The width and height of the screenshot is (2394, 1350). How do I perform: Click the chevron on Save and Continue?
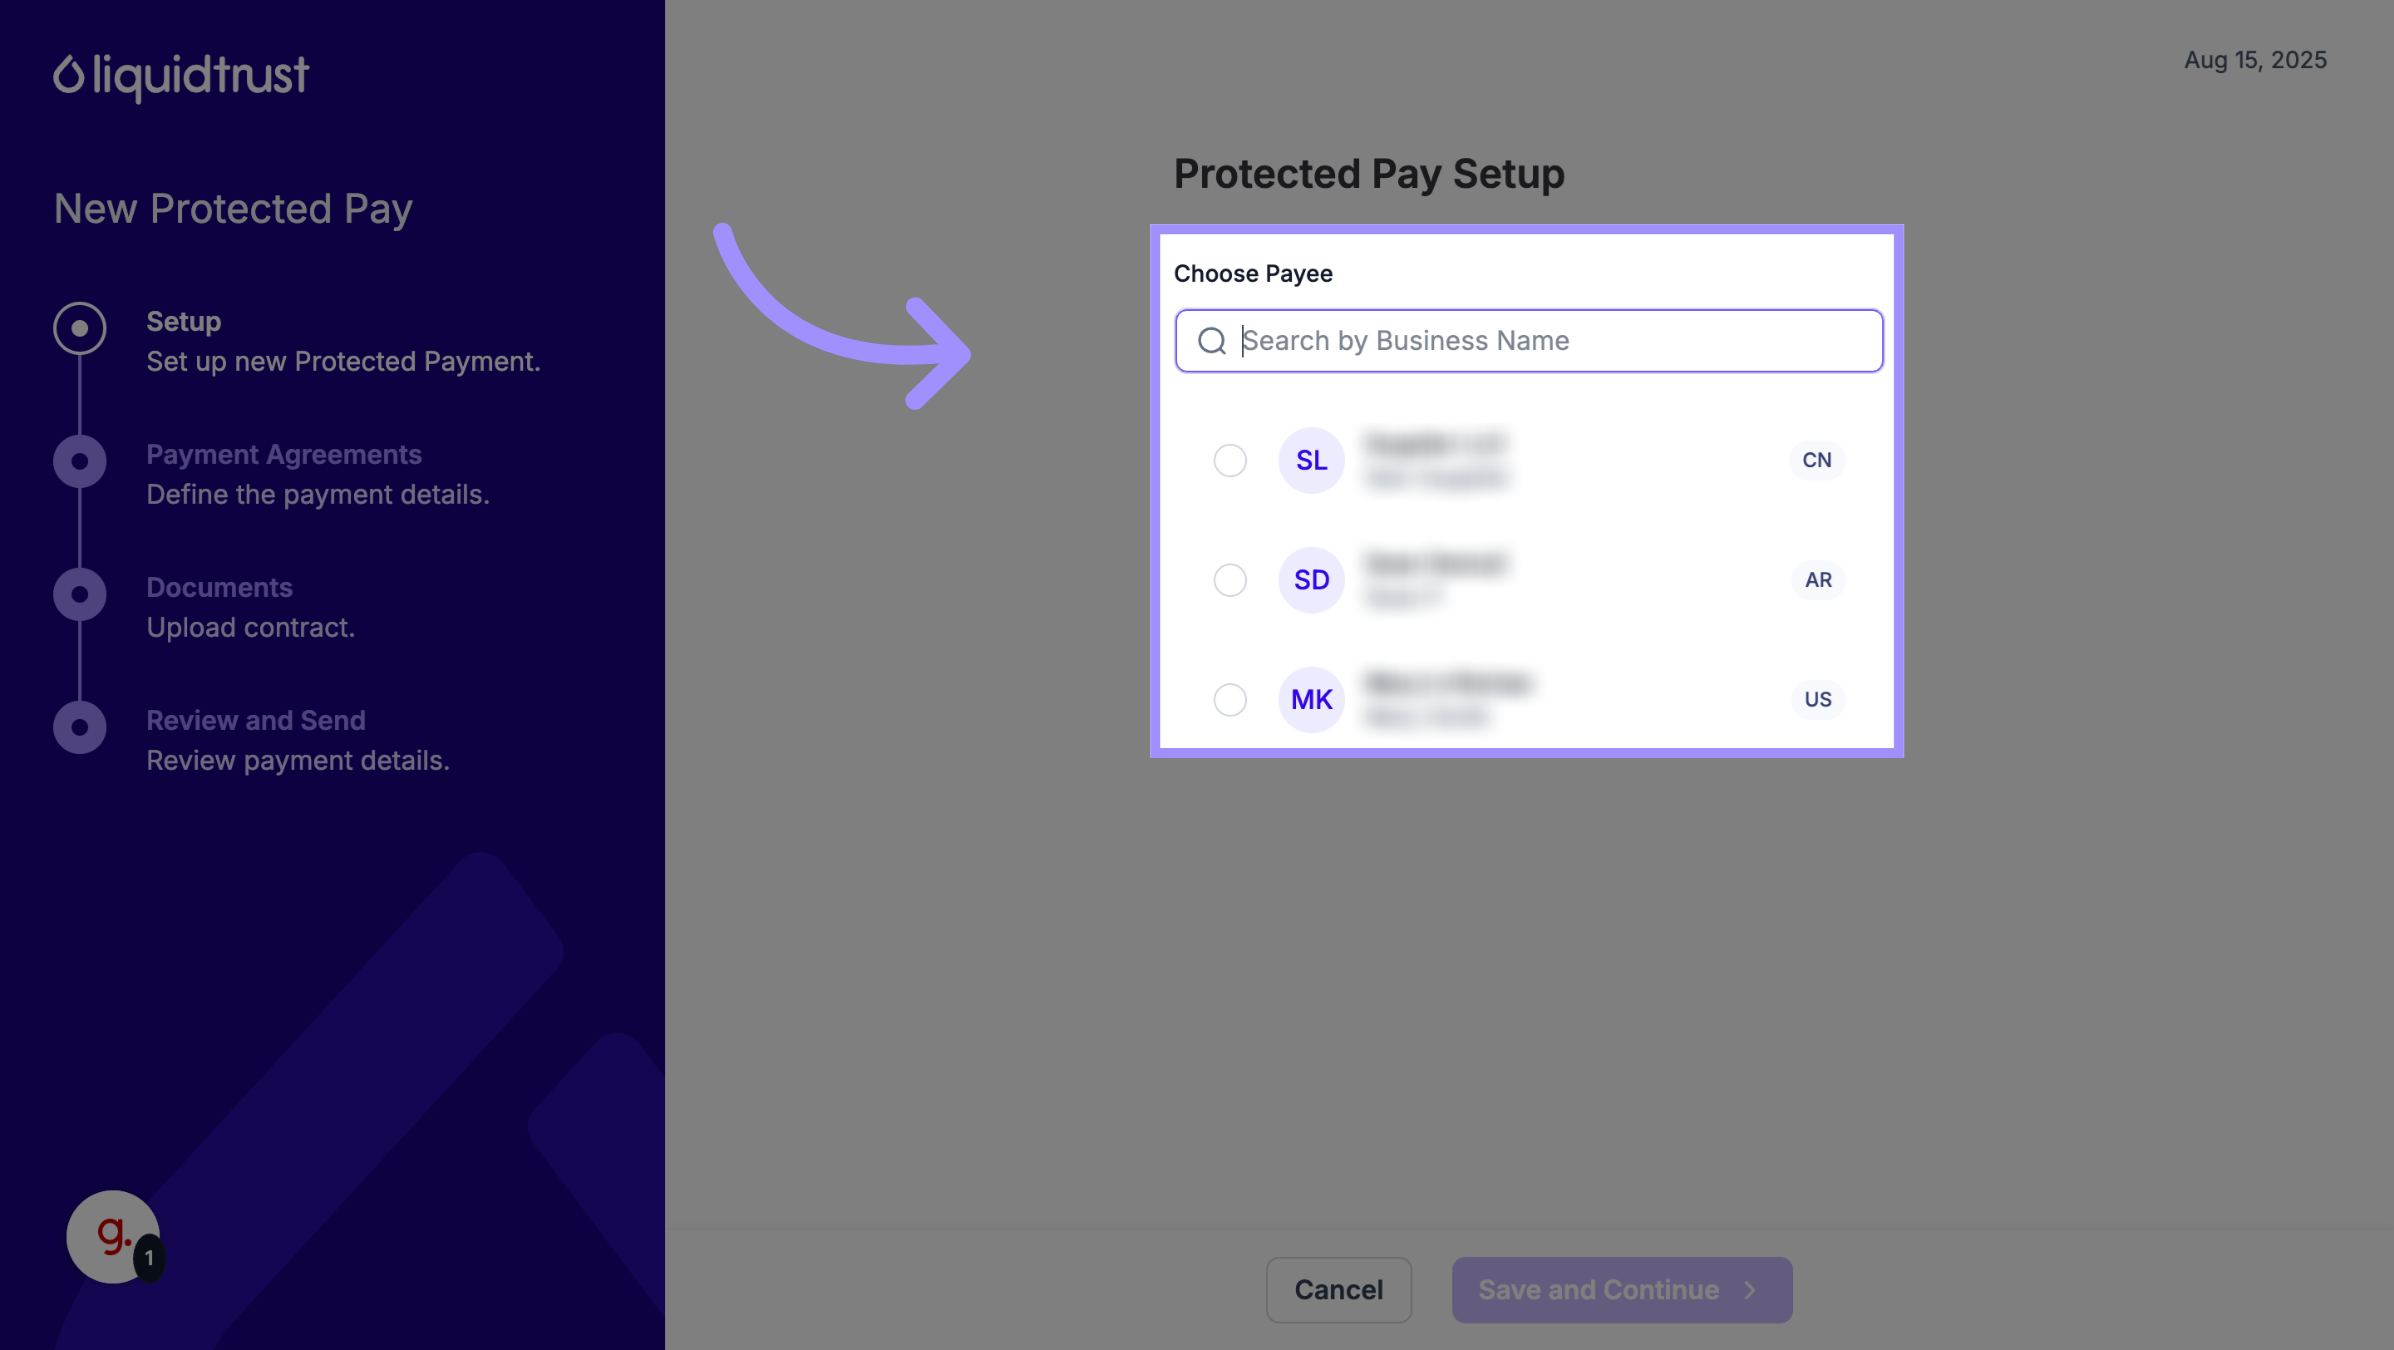click(x=1750, y=1290)
